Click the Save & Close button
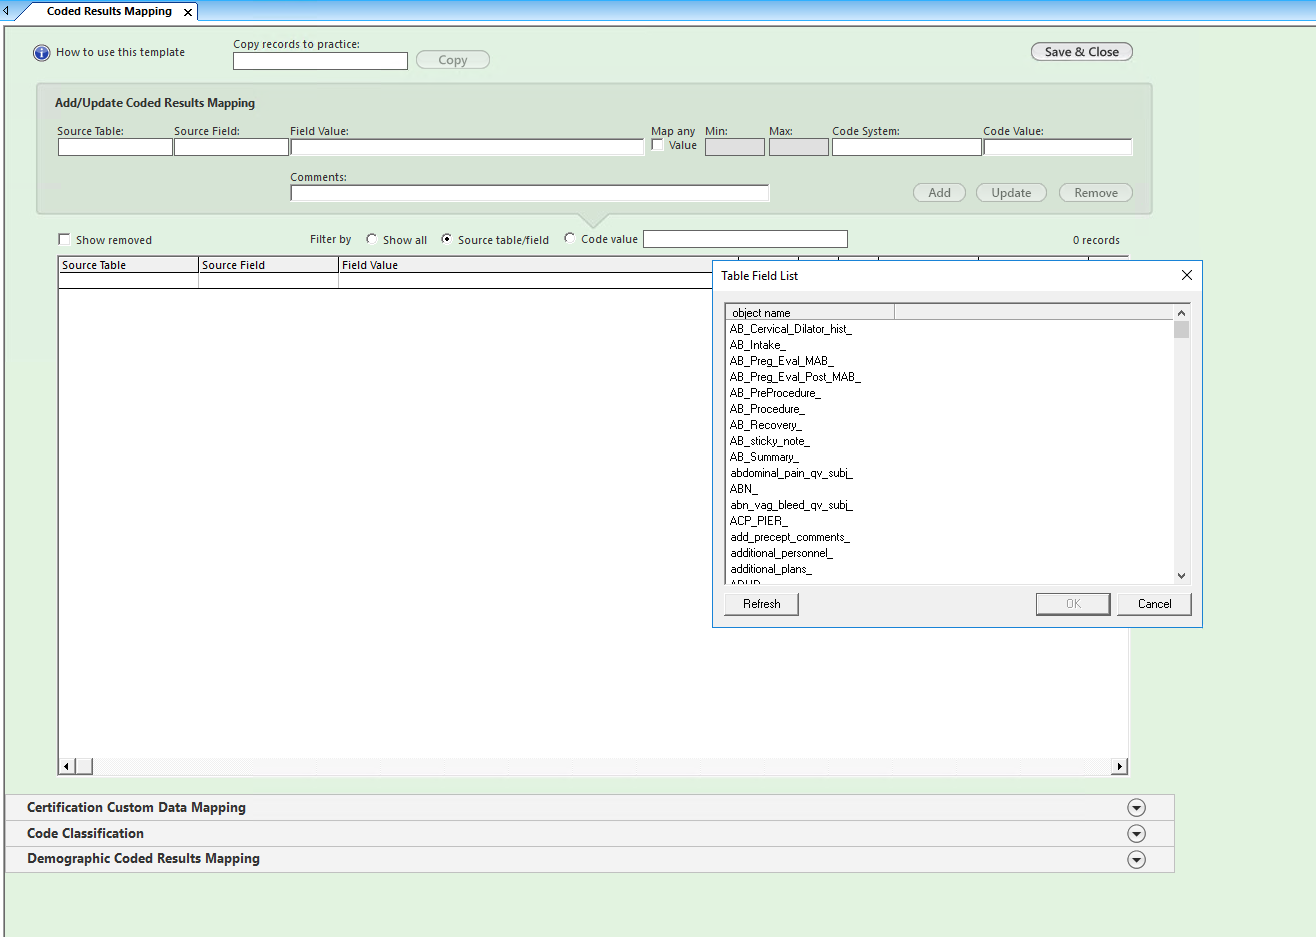The height and width of the screenshot is (937, 1316). [1082, 52]
